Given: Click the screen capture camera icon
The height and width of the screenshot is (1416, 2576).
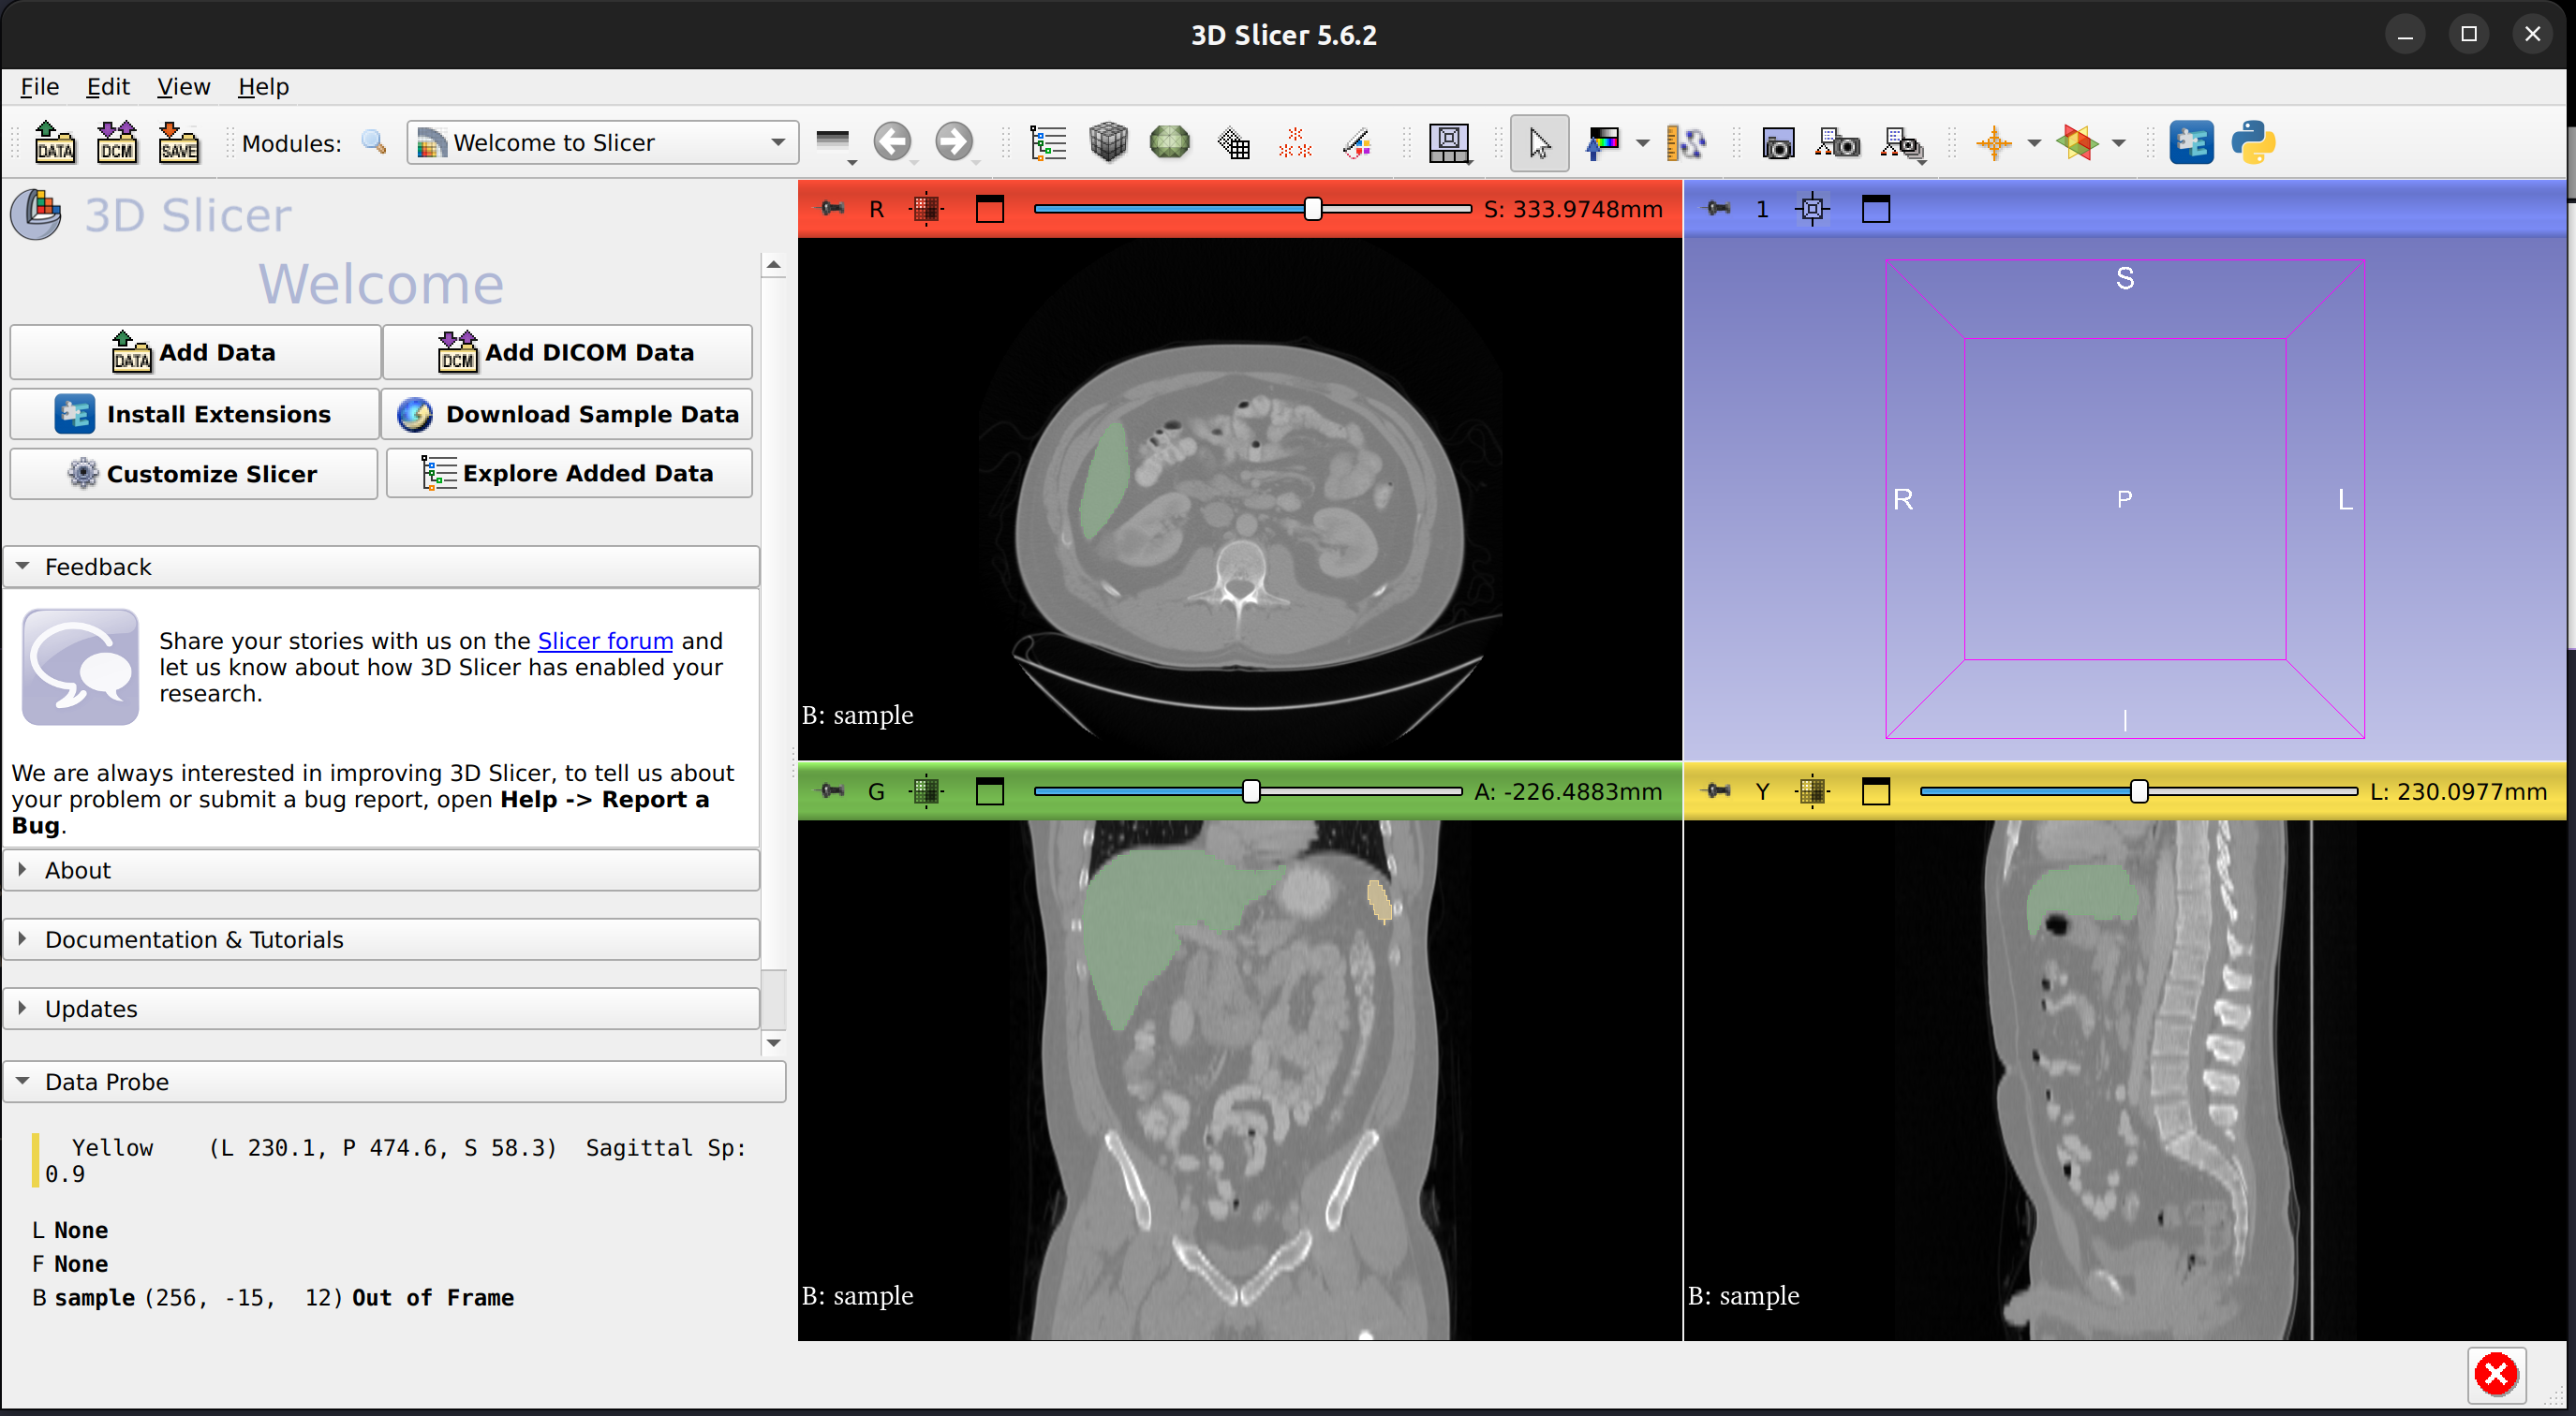Looking at the screenshot, I should 1778,143.
